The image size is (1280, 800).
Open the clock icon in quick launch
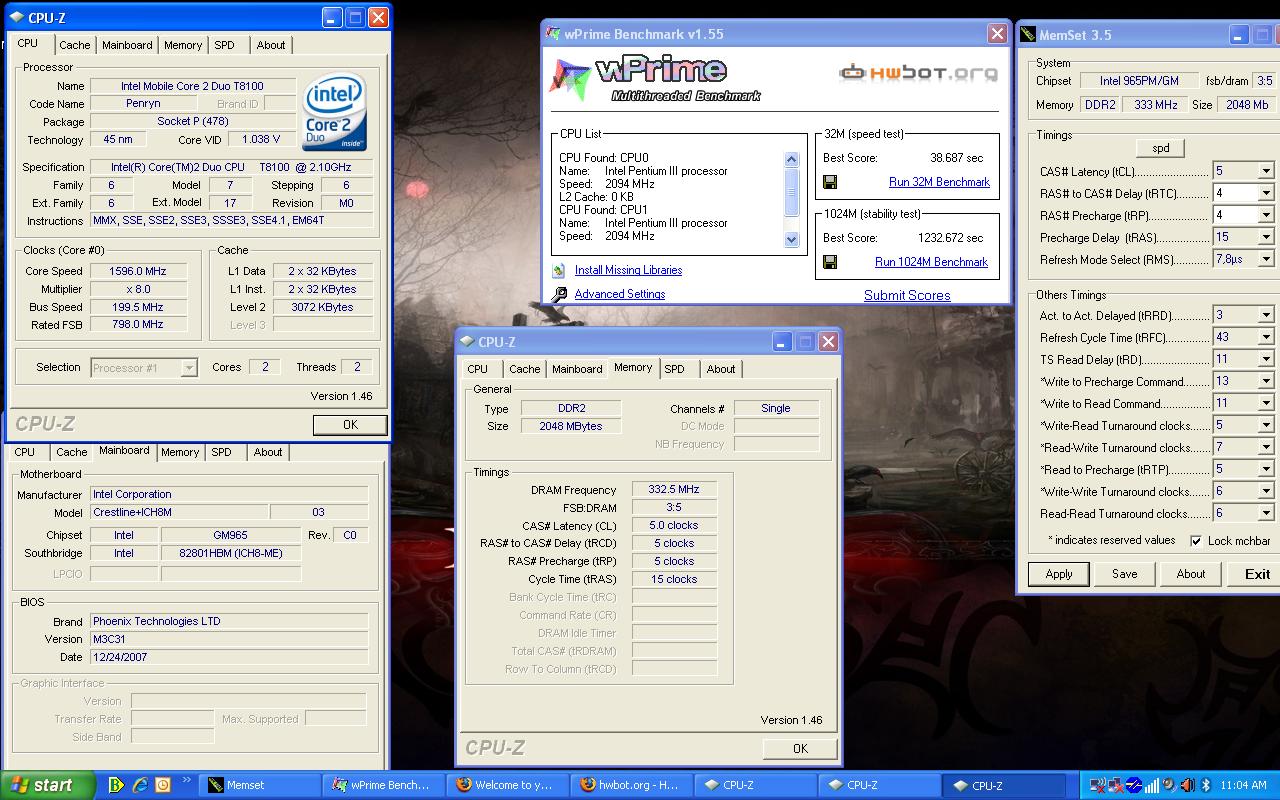coord(163,785)
